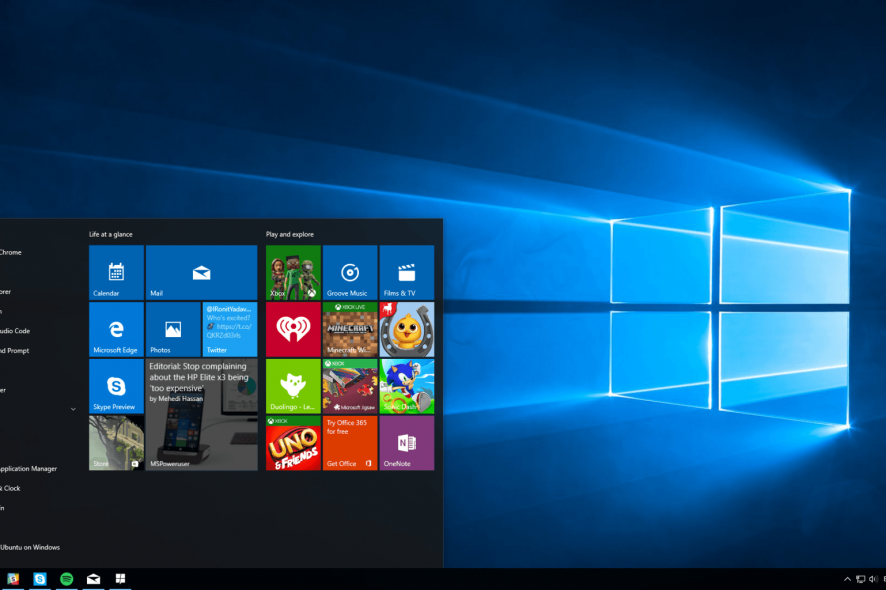The height and width of the screenshot is (590, 886).
Task: Open Spotify from the taskbar
Action: coord(67,579)
